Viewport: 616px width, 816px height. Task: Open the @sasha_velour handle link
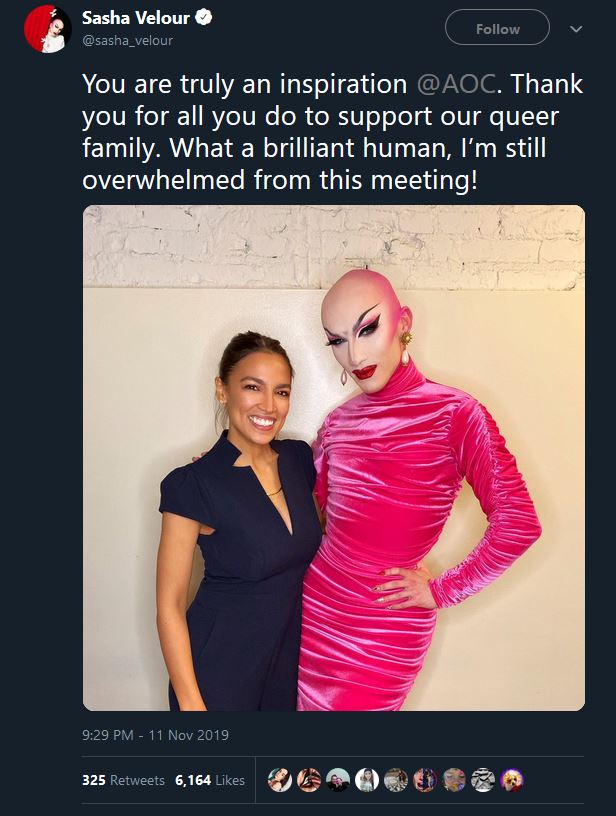[127, 40]
